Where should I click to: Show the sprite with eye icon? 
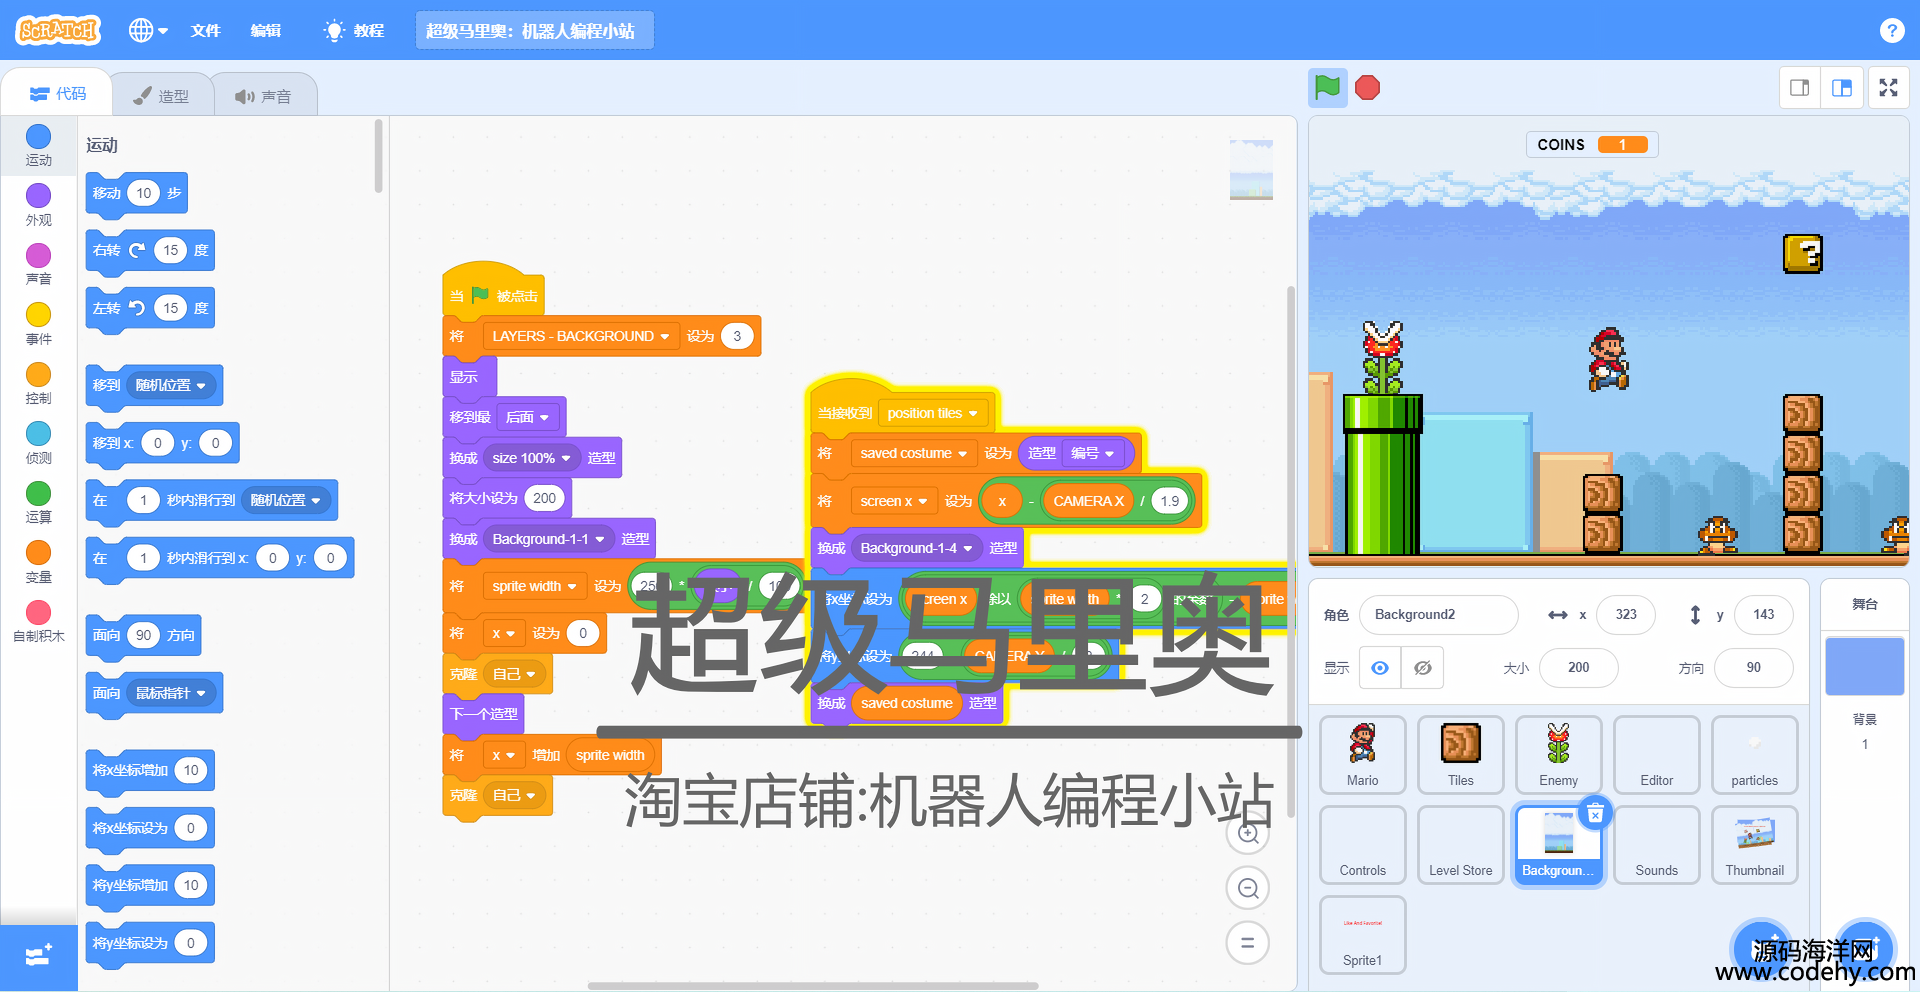tap(1380, 668)
